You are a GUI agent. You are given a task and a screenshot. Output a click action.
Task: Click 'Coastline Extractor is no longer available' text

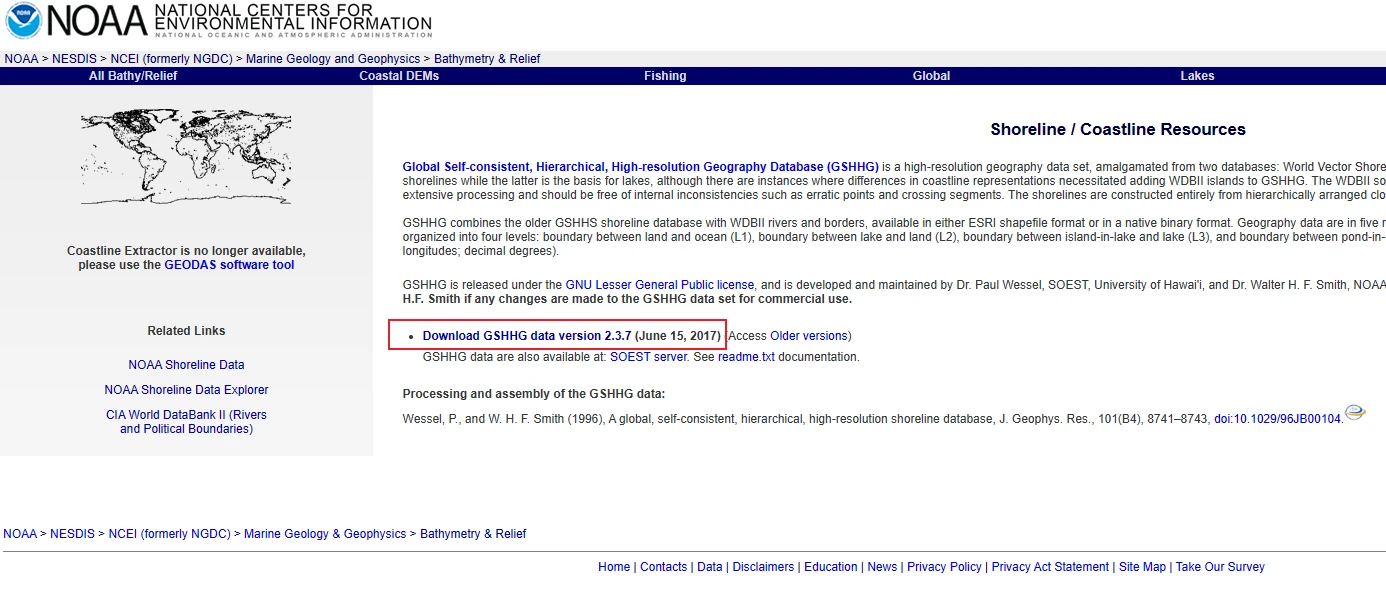click(x=186, y=251)
